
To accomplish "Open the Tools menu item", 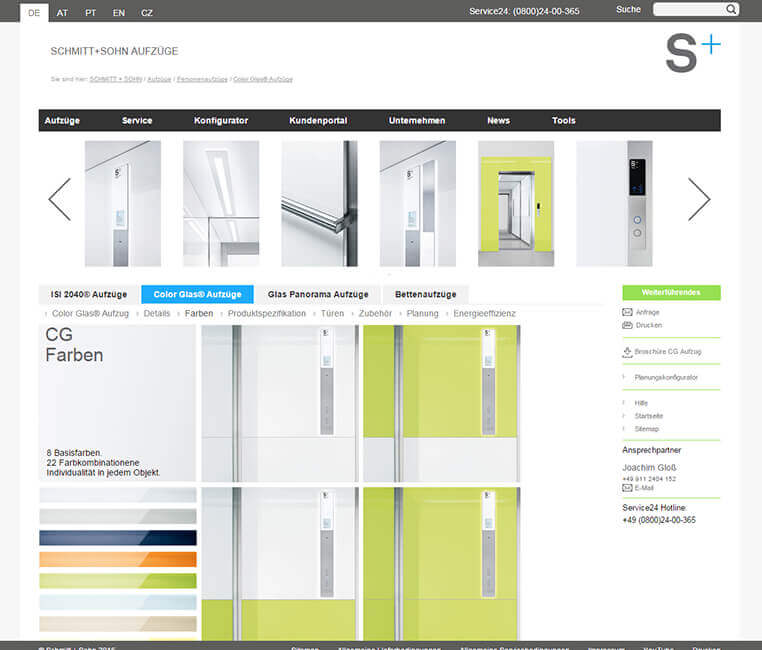I will 564,120.
